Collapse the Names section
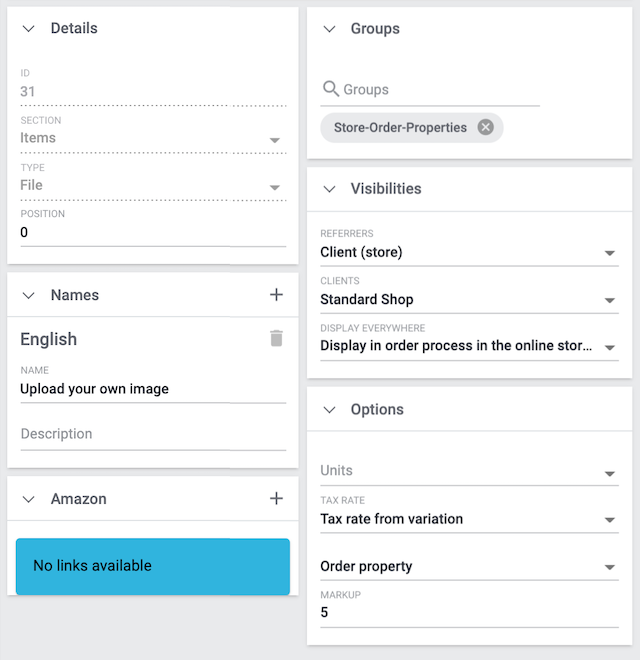The width and height of the screenshot is (640, 660). click(x=29, y=295)
